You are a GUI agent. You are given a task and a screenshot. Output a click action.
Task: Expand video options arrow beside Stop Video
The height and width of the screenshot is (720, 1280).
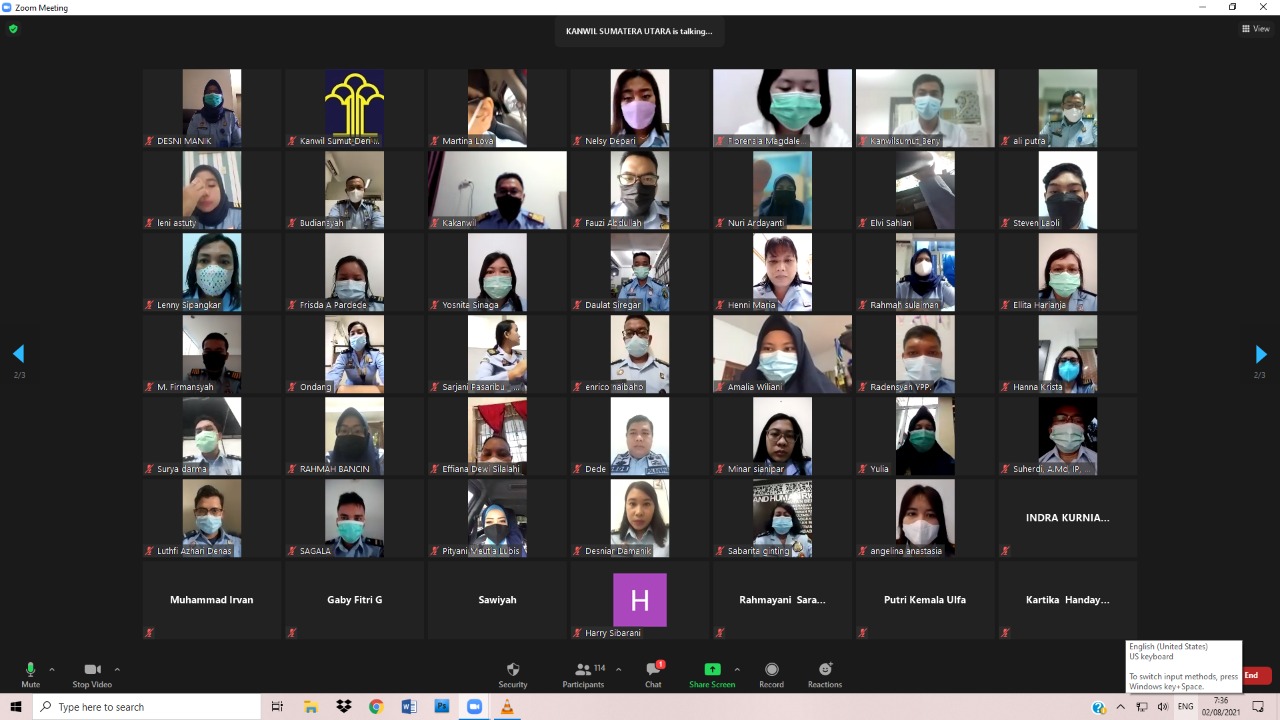117,669
